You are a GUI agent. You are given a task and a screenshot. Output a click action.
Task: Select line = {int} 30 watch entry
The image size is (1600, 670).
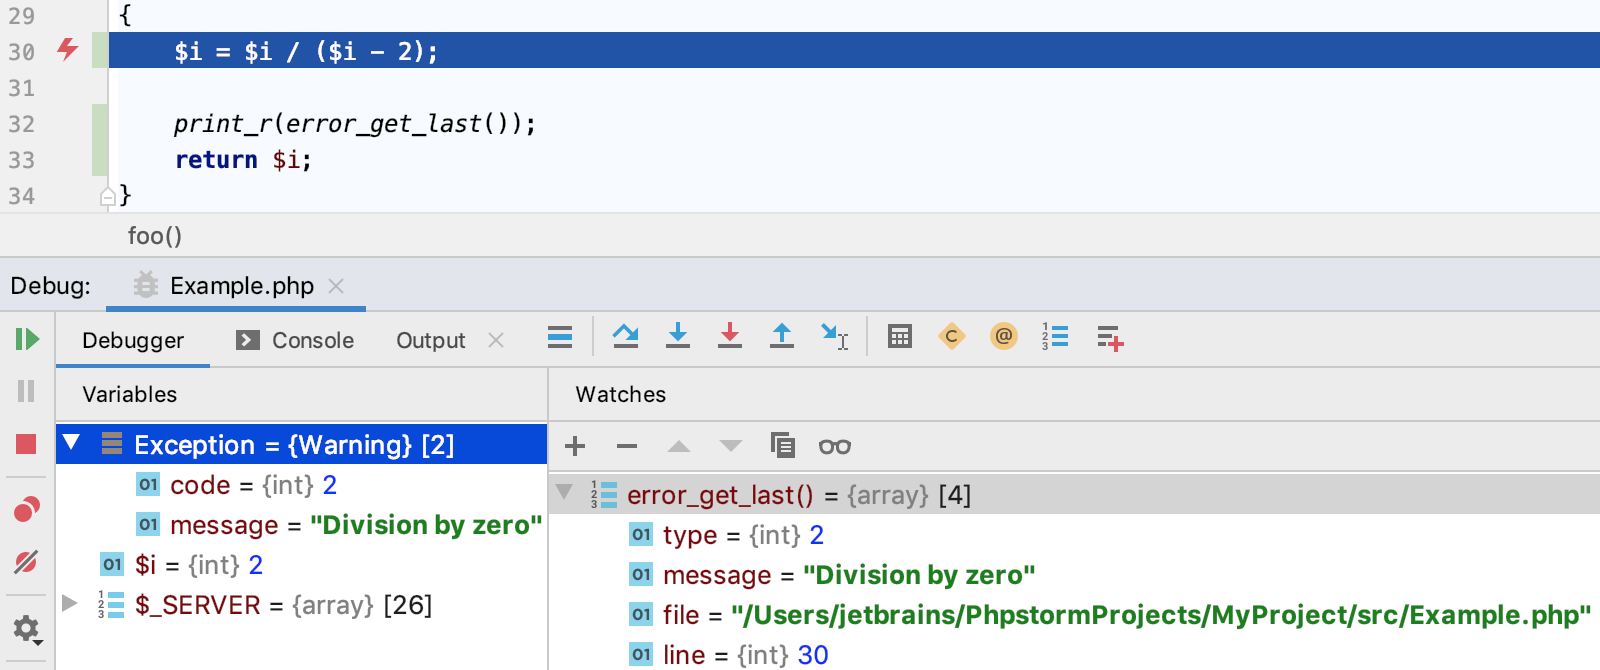(x=1075, y=655)
